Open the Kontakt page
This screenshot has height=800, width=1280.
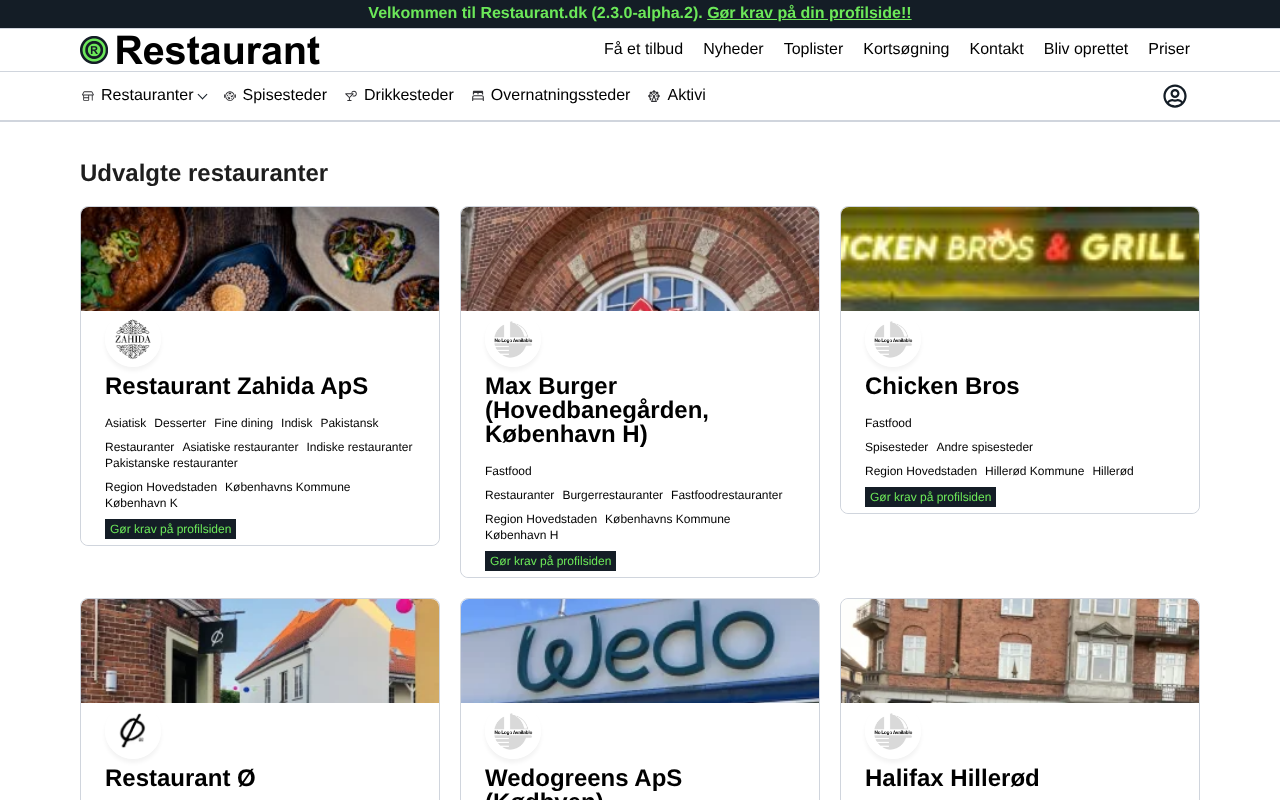[x=996, y=49]
